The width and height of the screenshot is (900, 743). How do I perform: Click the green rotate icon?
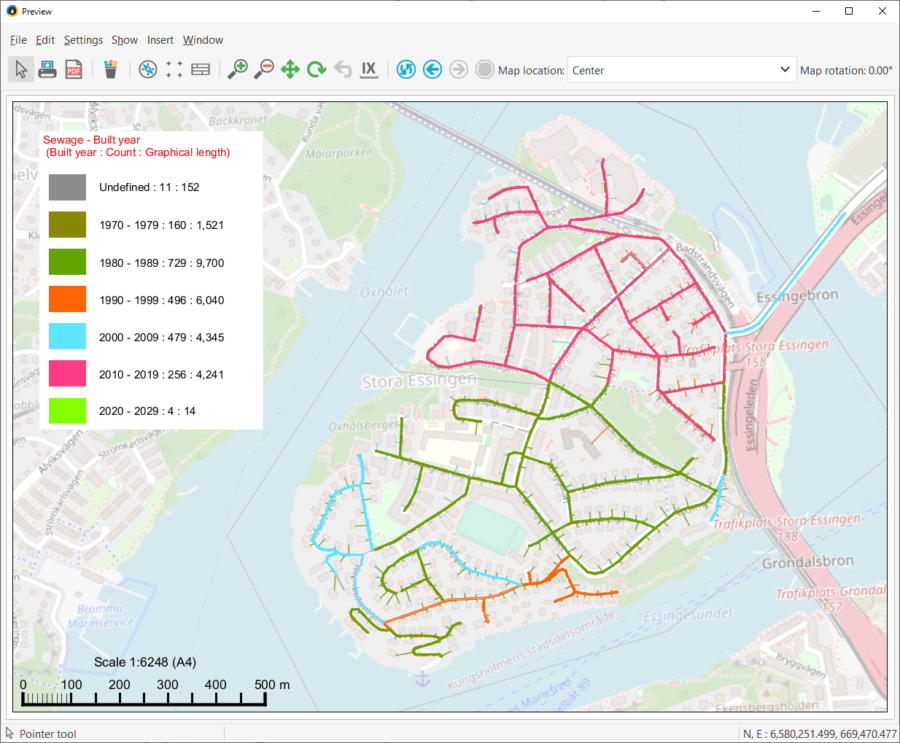tap(316, 69)
